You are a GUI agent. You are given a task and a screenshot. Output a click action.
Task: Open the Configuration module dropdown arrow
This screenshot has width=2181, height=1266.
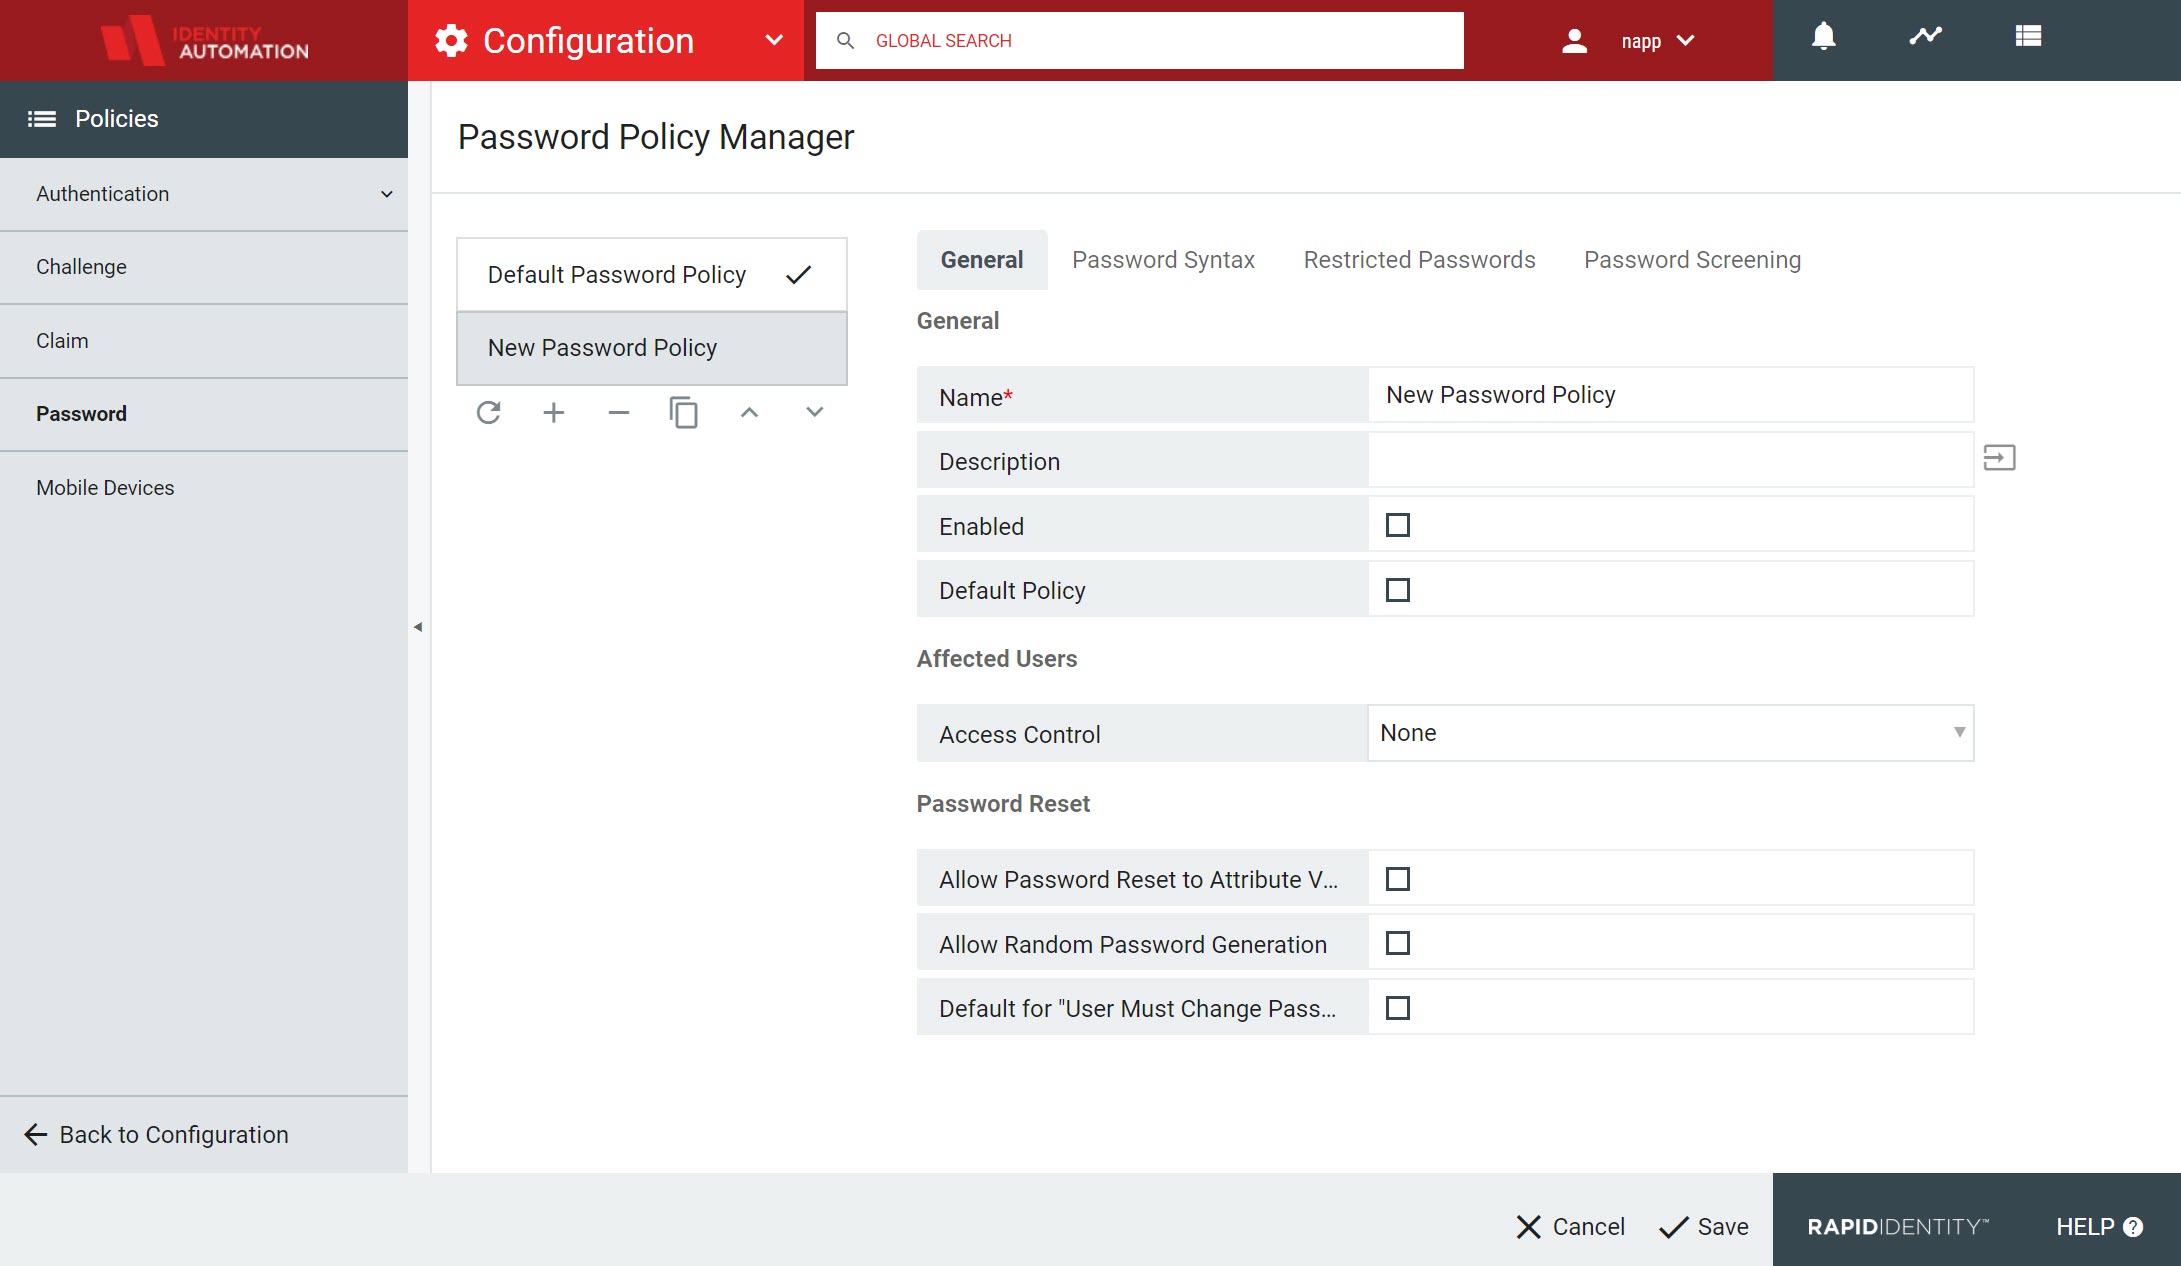pyautogui.click(x=774, y=41)
